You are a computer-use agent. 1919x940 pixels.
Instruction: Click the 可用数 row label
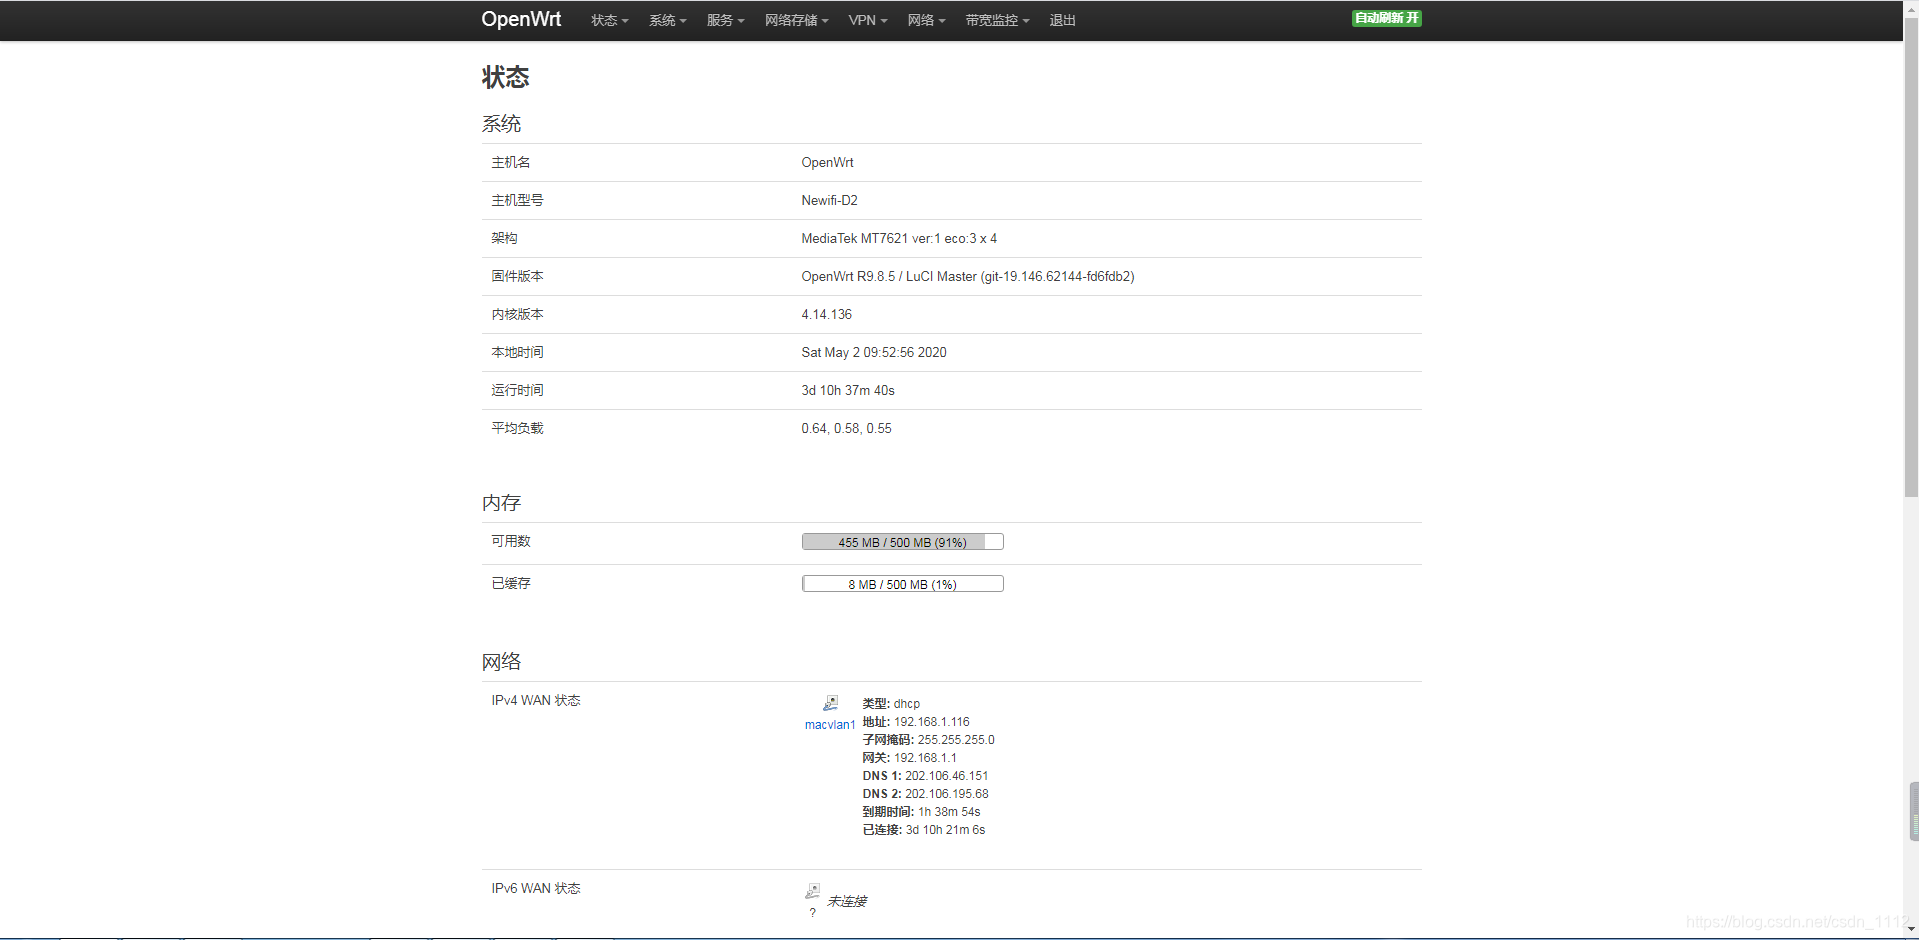click(510, 541)
